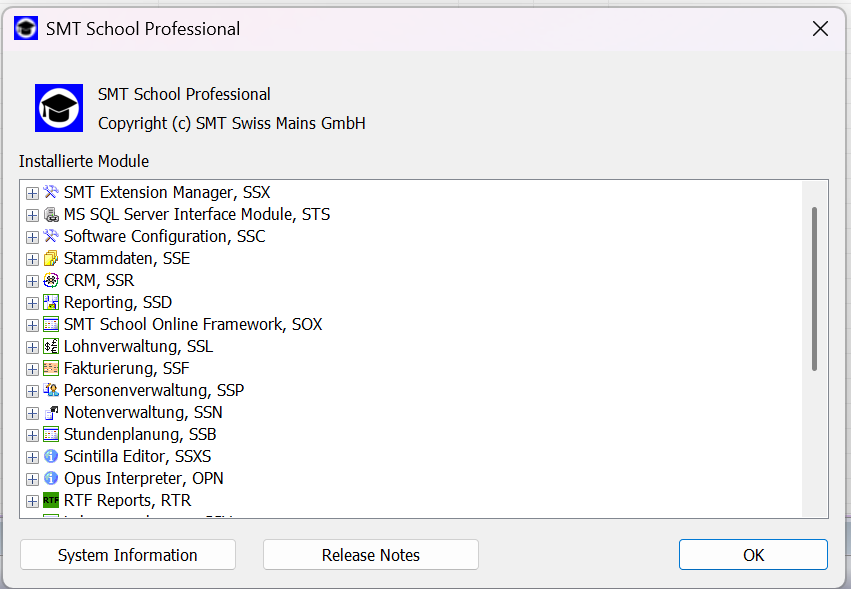851x589 pixels.
Task: Select the 'Scintilla Editor, SSXS' row
Action: click(137, 456)
